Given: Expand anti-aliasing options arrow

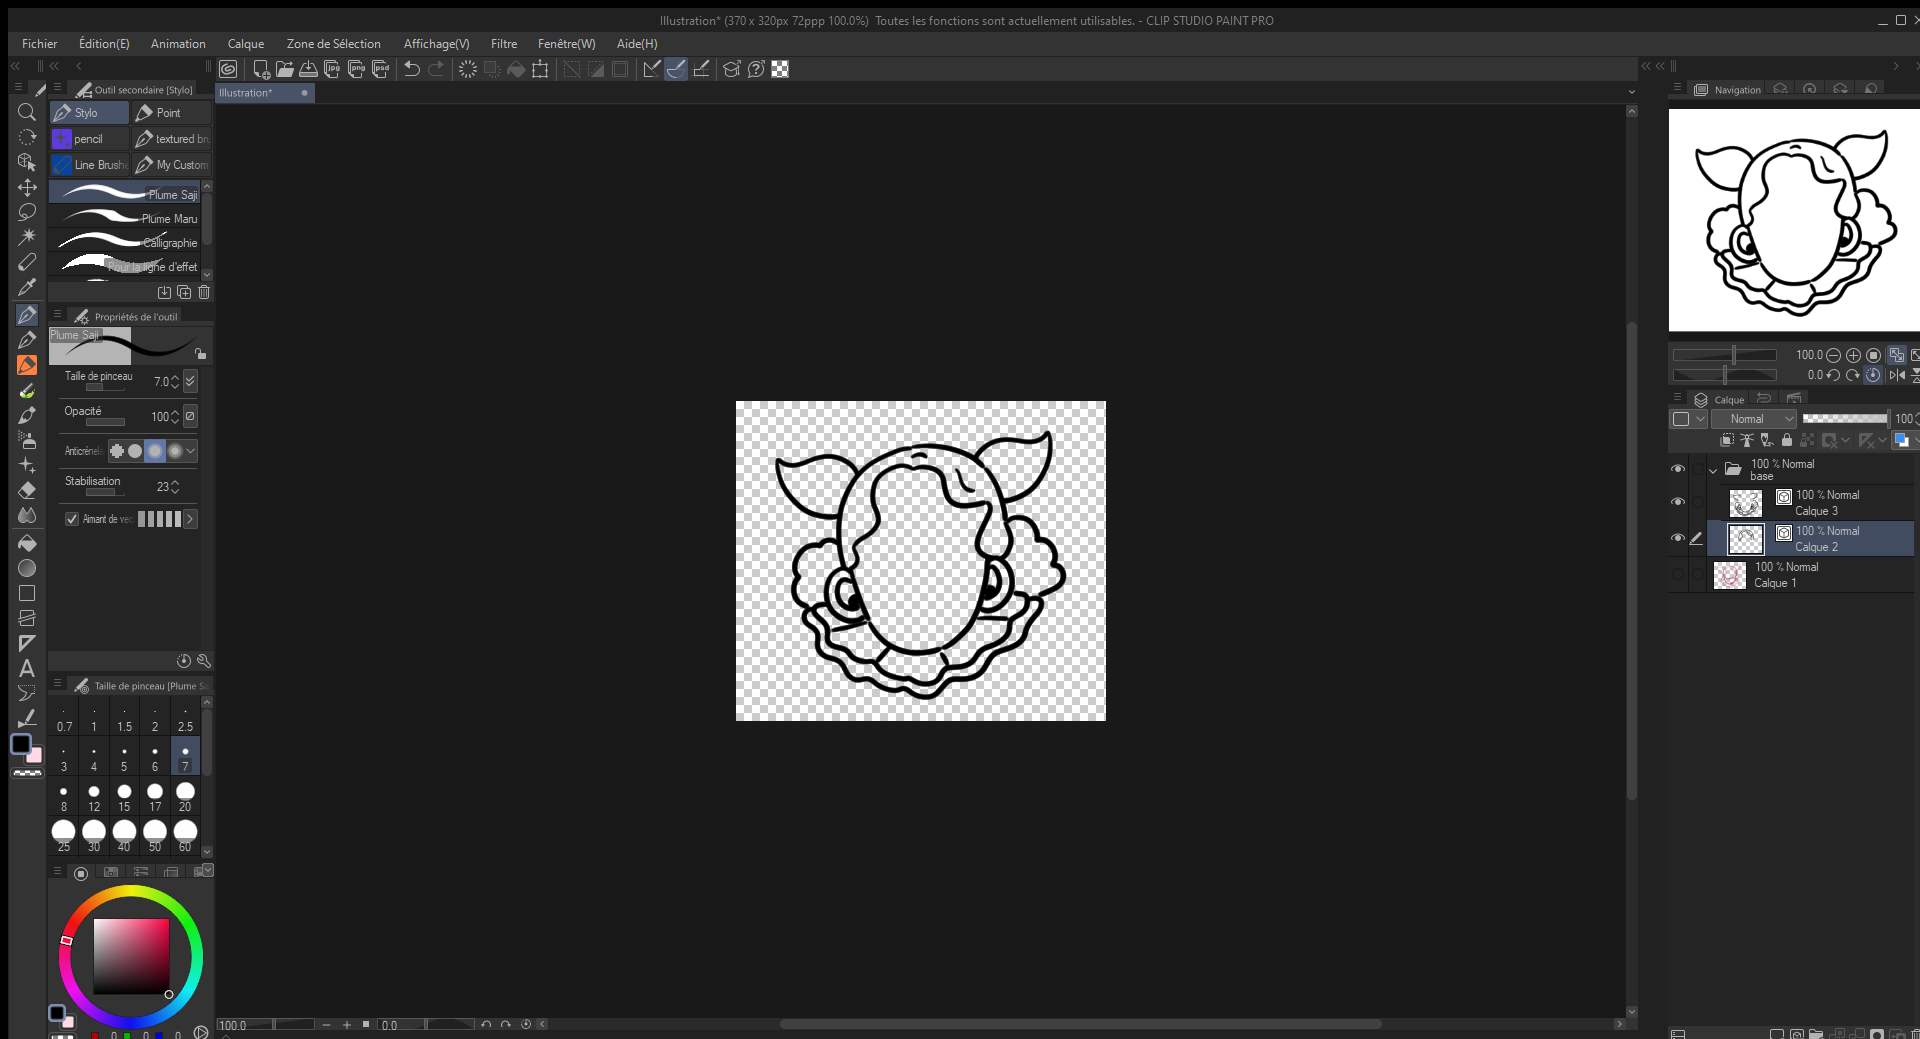Looking at the screenshot, I should point(190,451).
